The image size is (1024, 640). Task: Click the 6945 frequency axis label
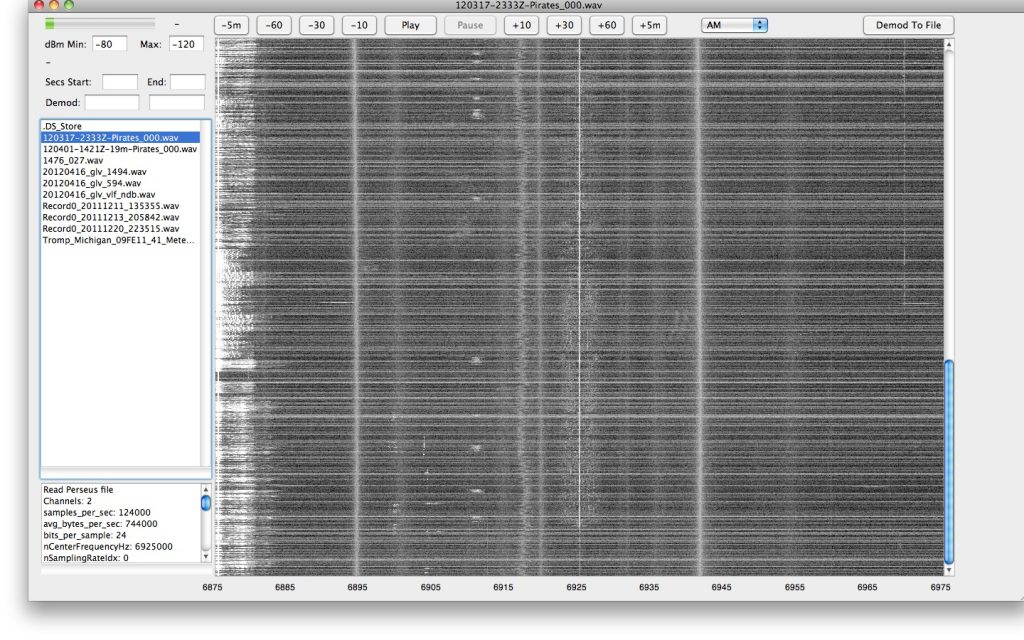pos(721,587)
